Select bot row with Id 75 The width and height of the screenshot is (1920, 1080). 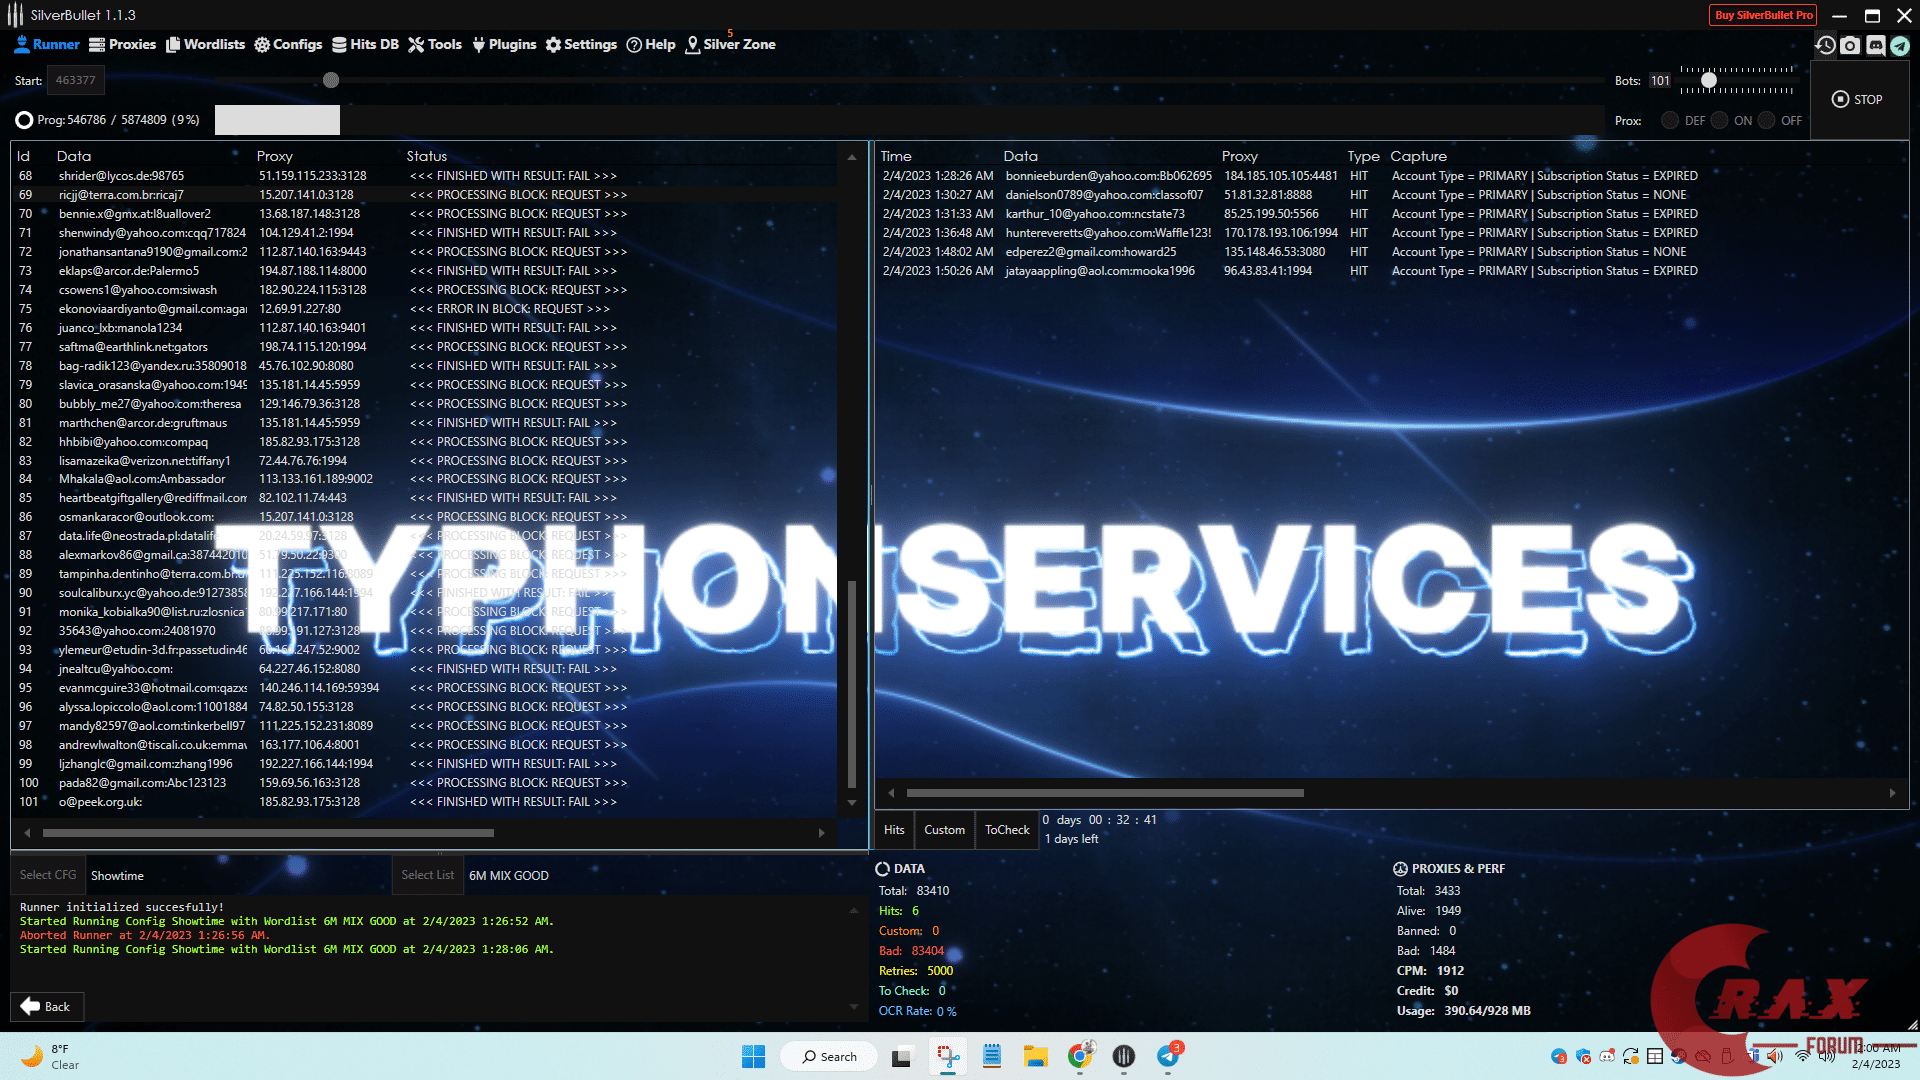tap(425, 309)
